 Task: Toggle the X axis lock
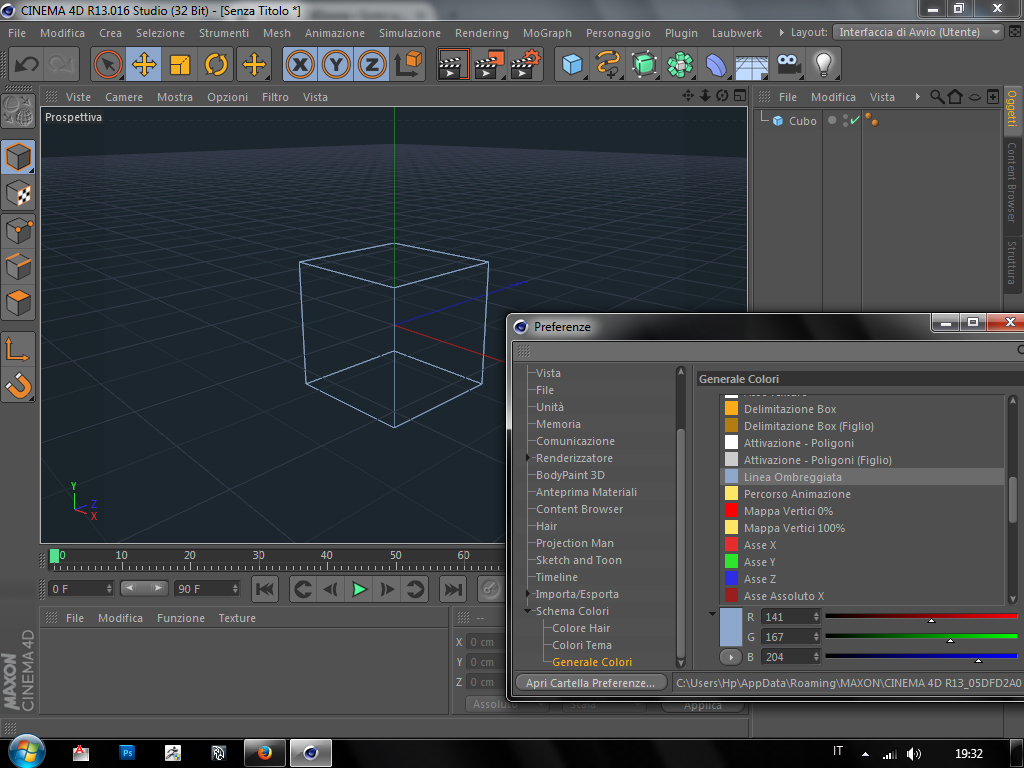[300, 65]
